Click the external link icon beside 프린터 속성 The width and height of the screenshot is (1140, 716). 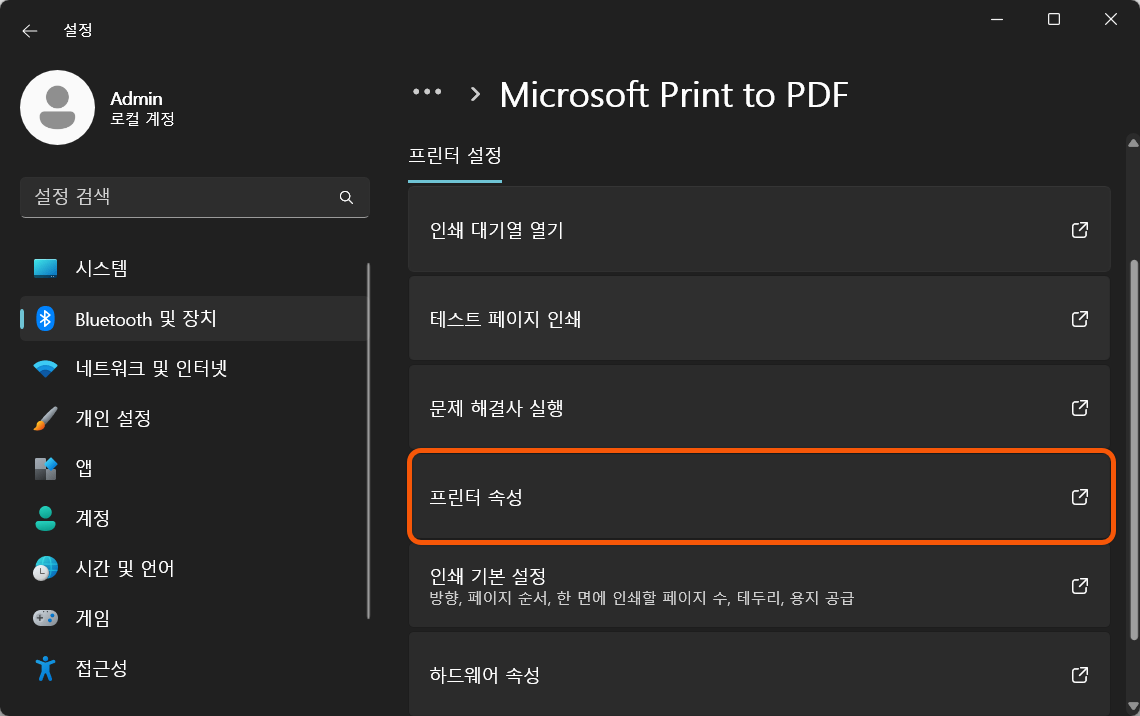tap(1079, 497)
